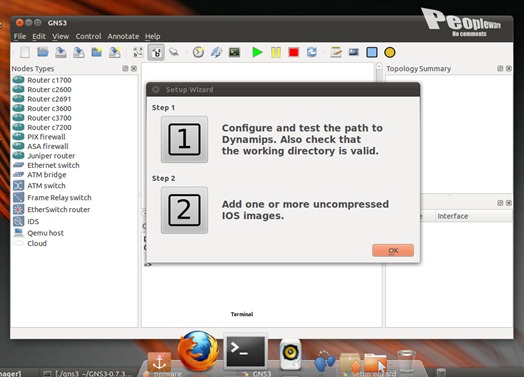524x377 pixels.
Task: Toggle the show hostnames toolbar icon
Action: click(156, 52)
